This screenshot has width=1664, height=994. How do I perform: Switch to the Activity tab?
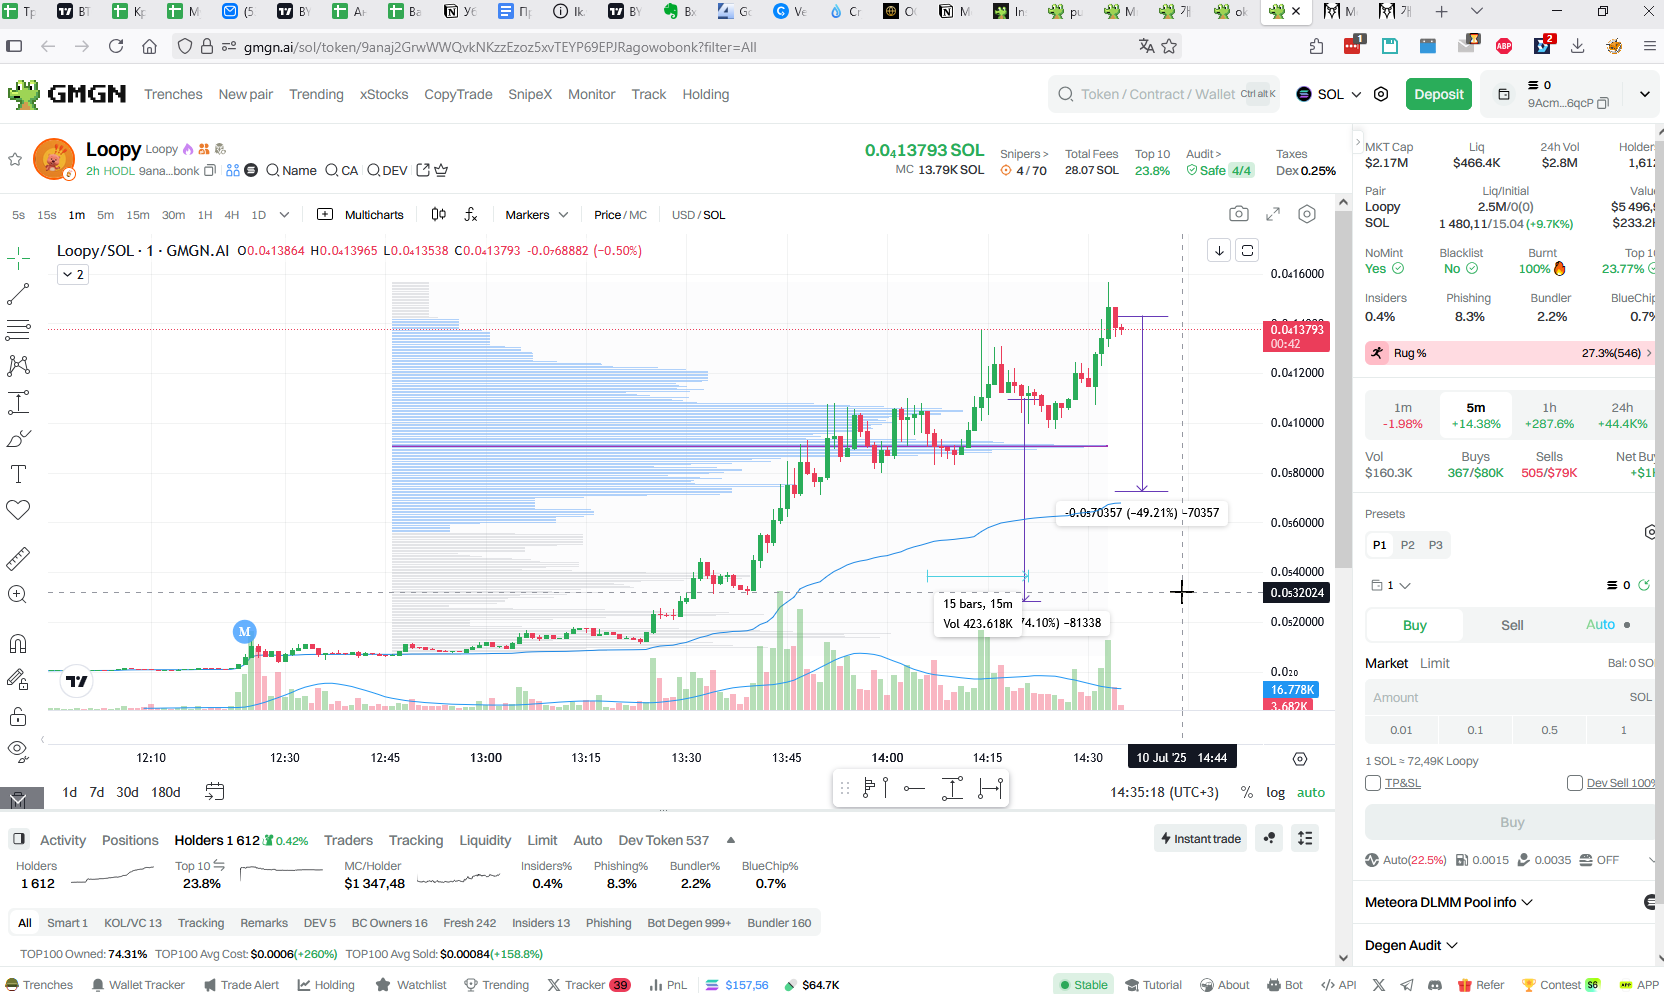[63, 840]
